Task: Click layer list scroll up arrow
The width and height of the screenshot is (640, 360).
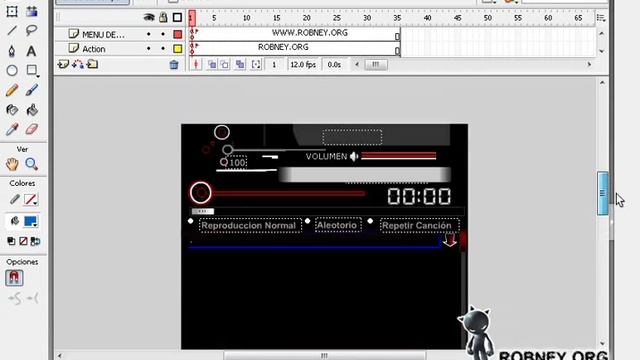Action: coord(601,34)
